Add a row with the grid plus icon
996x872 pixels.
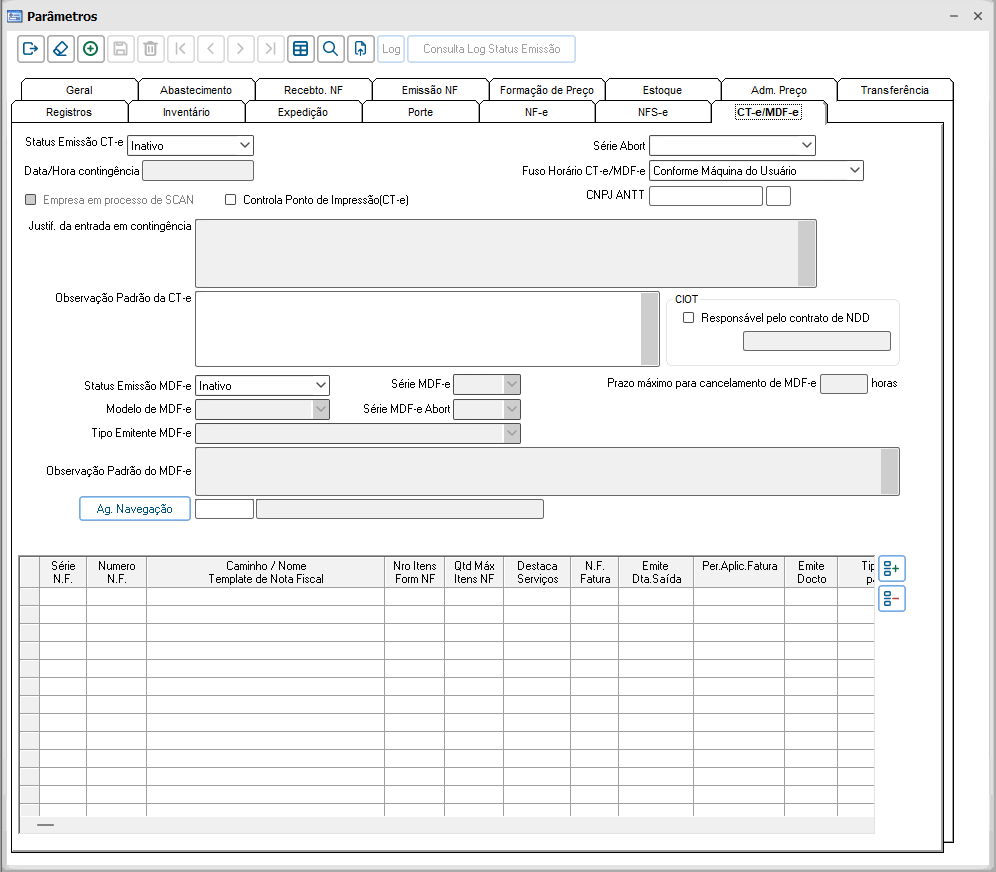[891, 569]
